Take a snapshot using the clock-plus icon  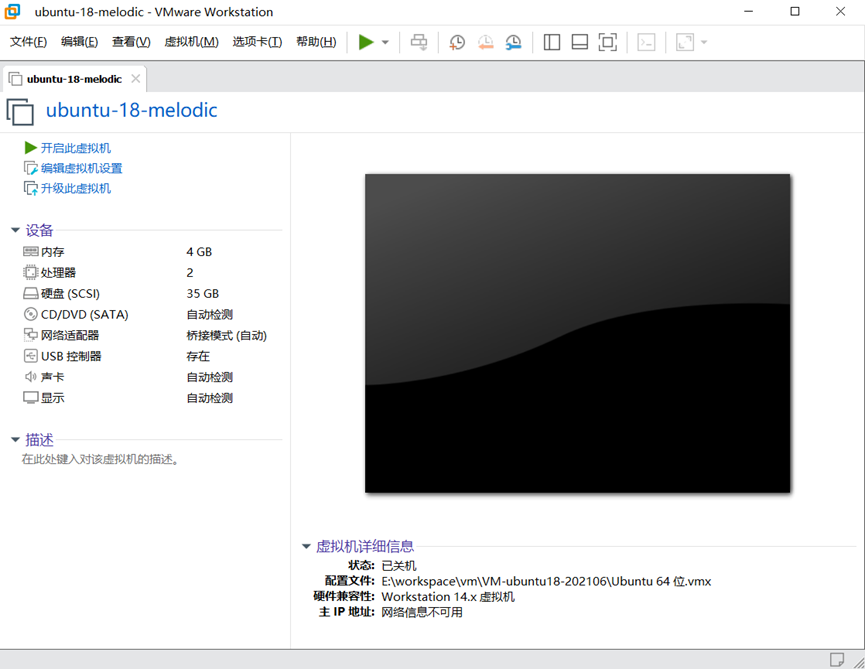(x=457, y=42)
